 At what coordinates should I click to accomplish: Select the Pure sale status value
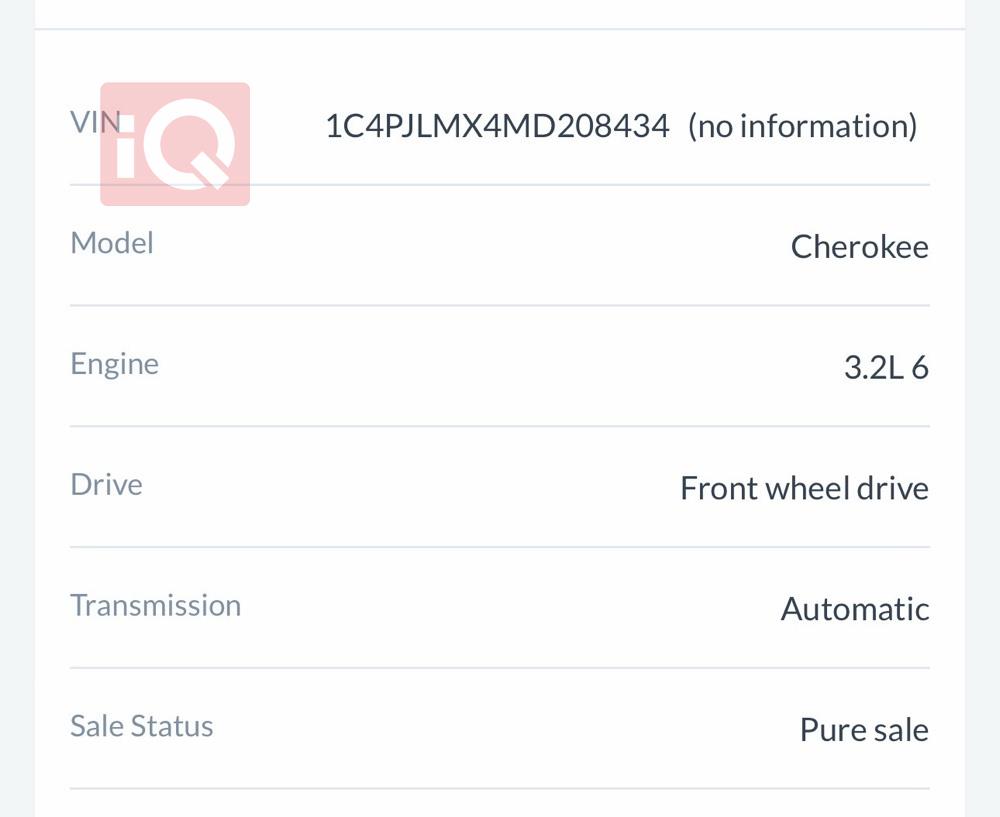click(x=864, y=730)
